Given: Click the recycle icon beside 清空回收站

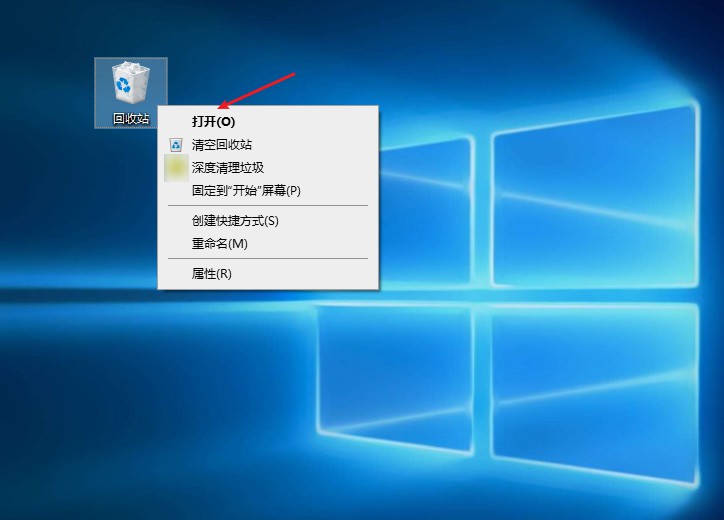Looking at the screenshot, I should pos(176,145).
